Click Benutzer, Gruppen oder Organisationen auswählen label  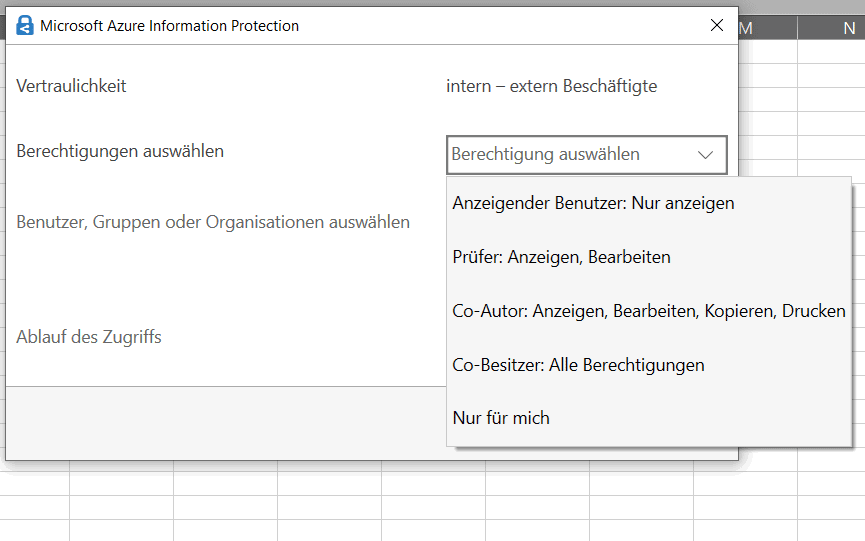(213, 222)
